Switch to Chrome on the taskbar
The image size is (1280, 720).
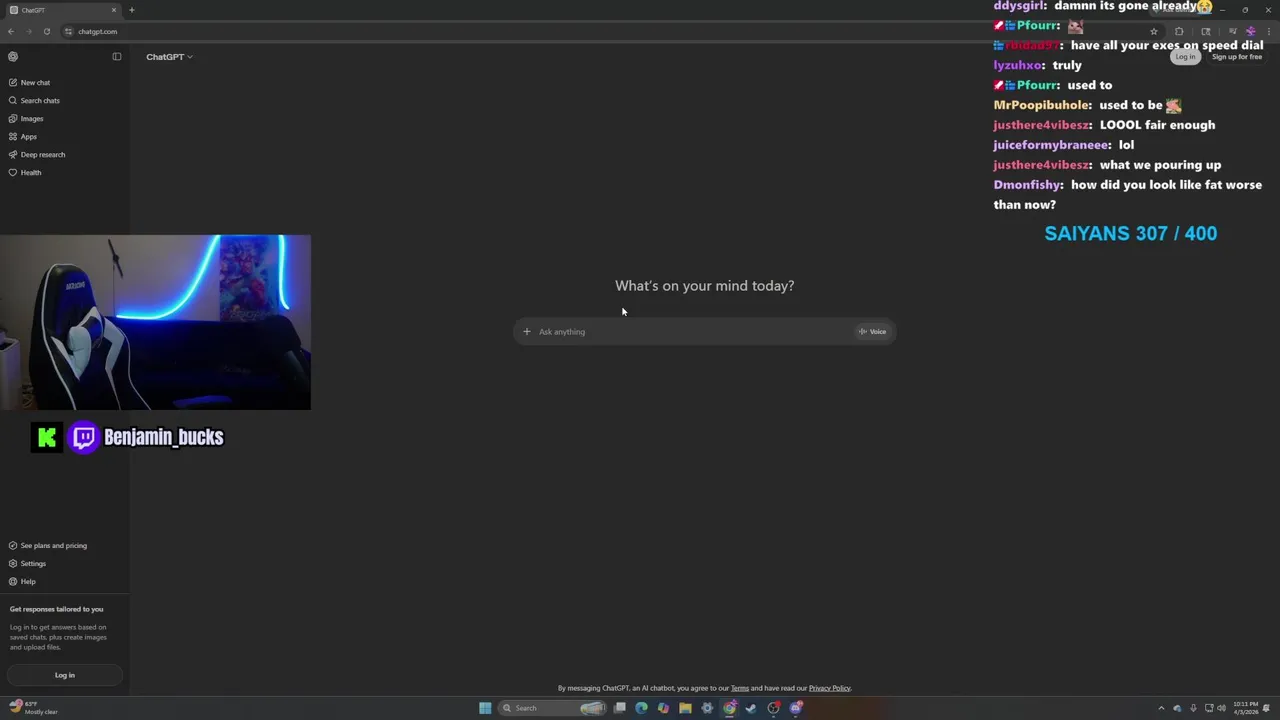(729, 708)
